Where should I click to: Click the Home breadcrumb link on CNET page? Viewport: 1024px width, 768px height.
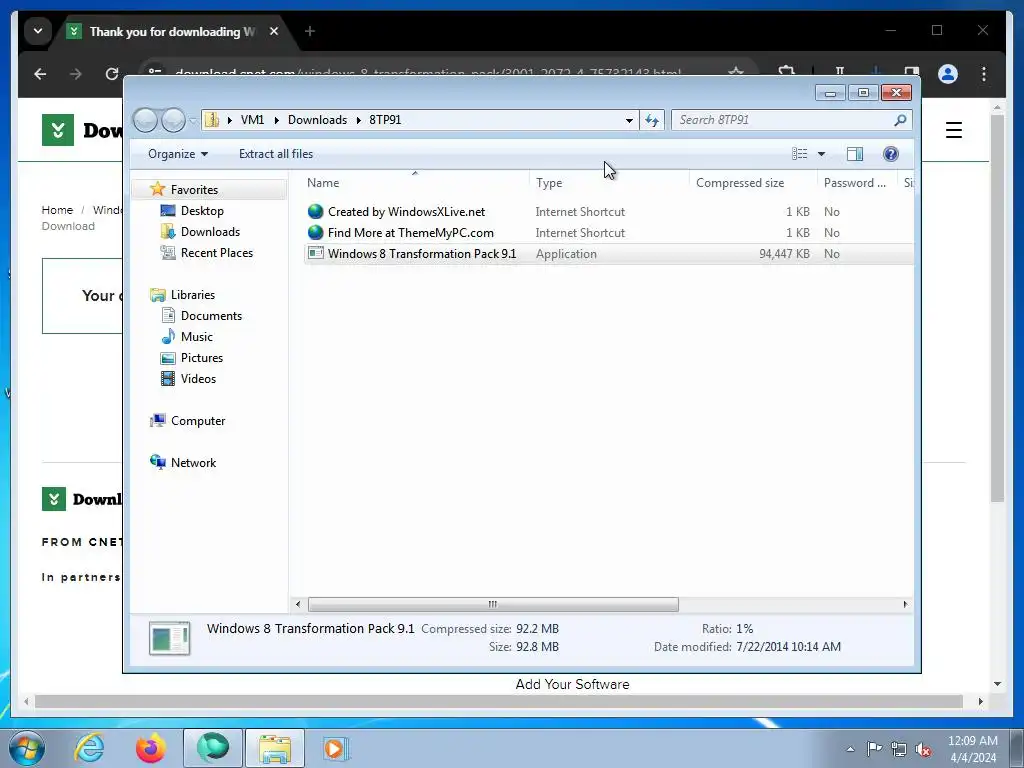[57, 210]
